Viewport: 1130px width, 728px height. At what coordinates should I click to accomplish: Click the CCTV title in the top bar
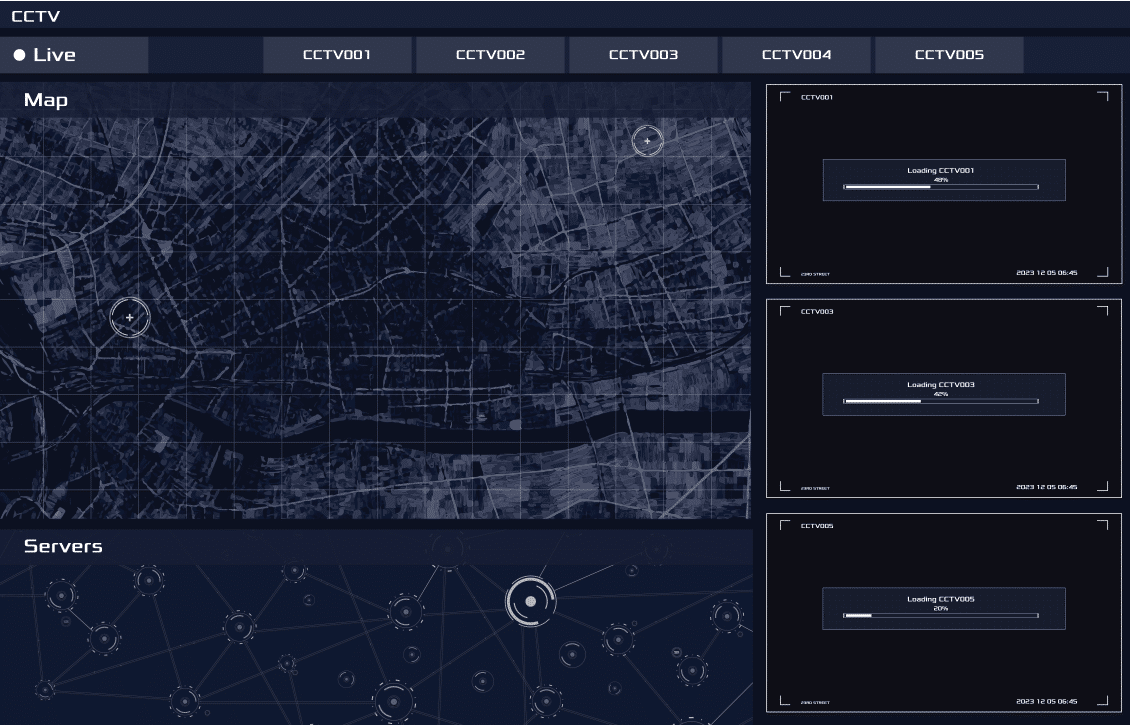(x=36, y=15)
